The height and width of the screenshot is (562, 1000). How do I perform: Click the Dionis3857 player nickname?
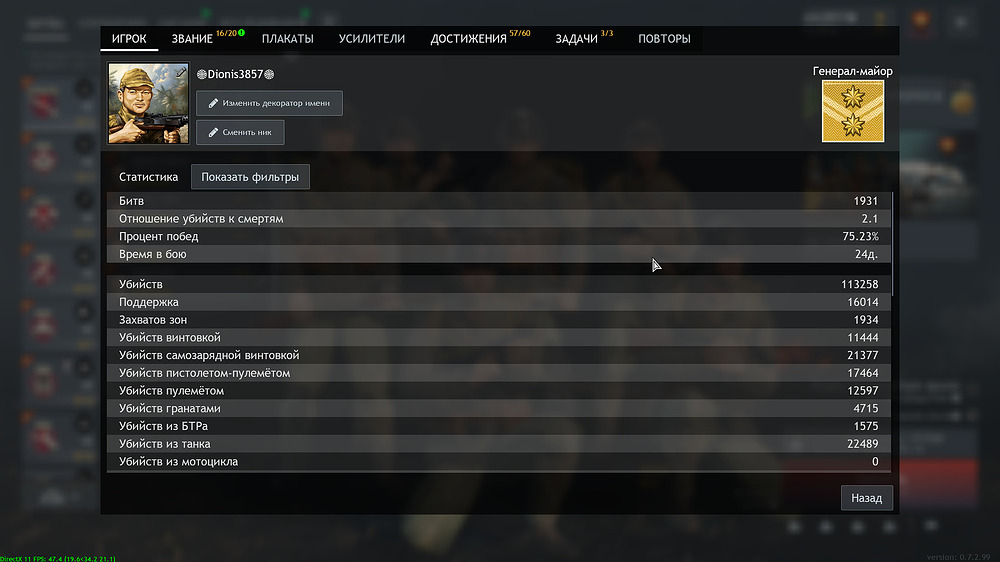click(x=234, y=75)
